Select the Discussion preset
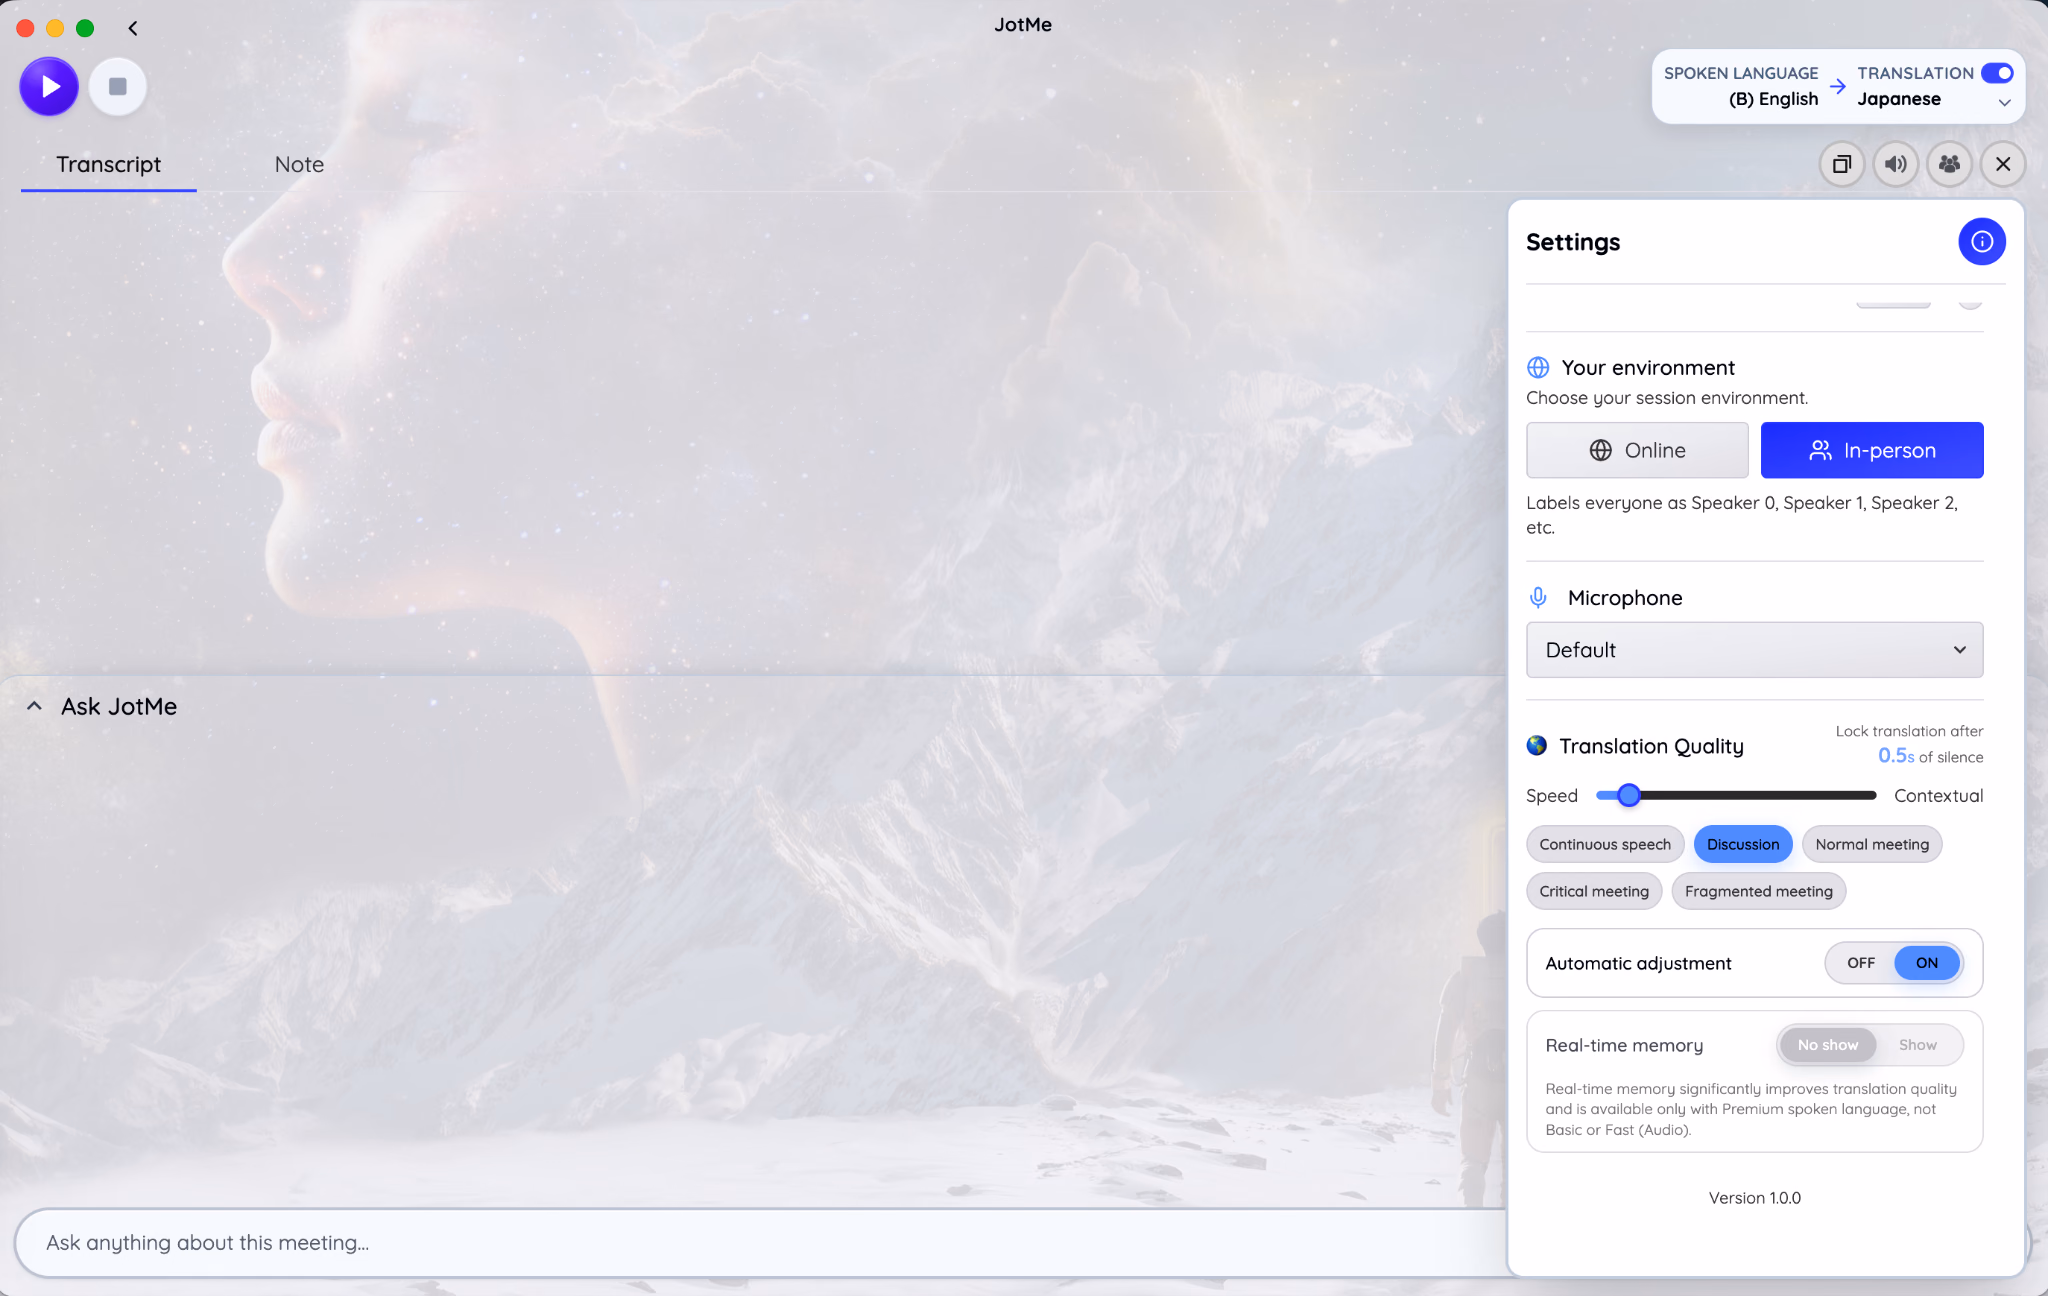Image resolution: width=2048 pixels, height=1296 pixels. [x=1743, y=844]
